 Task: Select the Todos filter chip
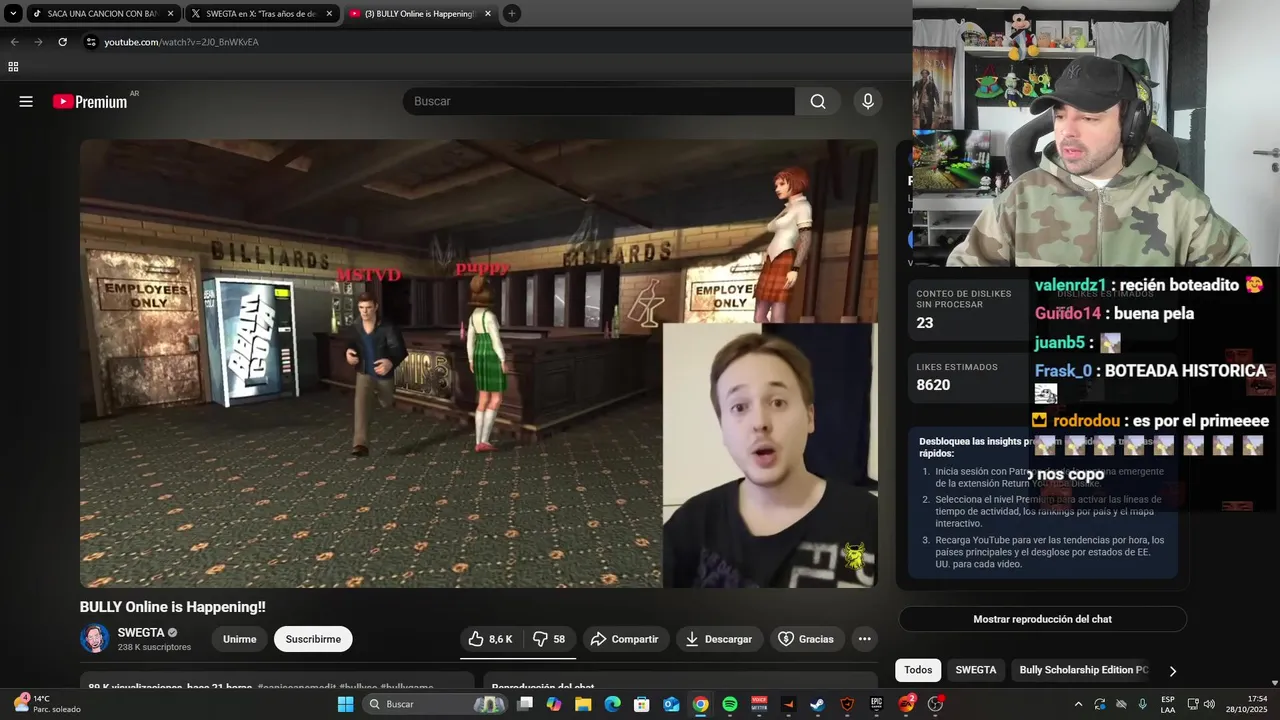pos(918,670)
